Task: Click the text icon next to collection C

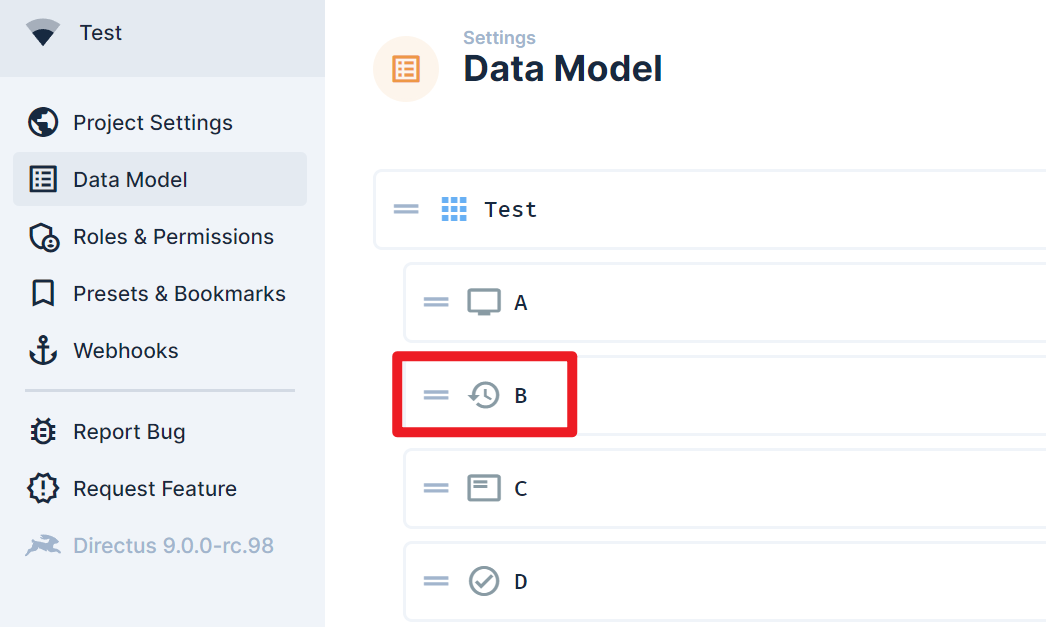Action: click(x=483, y=488)
